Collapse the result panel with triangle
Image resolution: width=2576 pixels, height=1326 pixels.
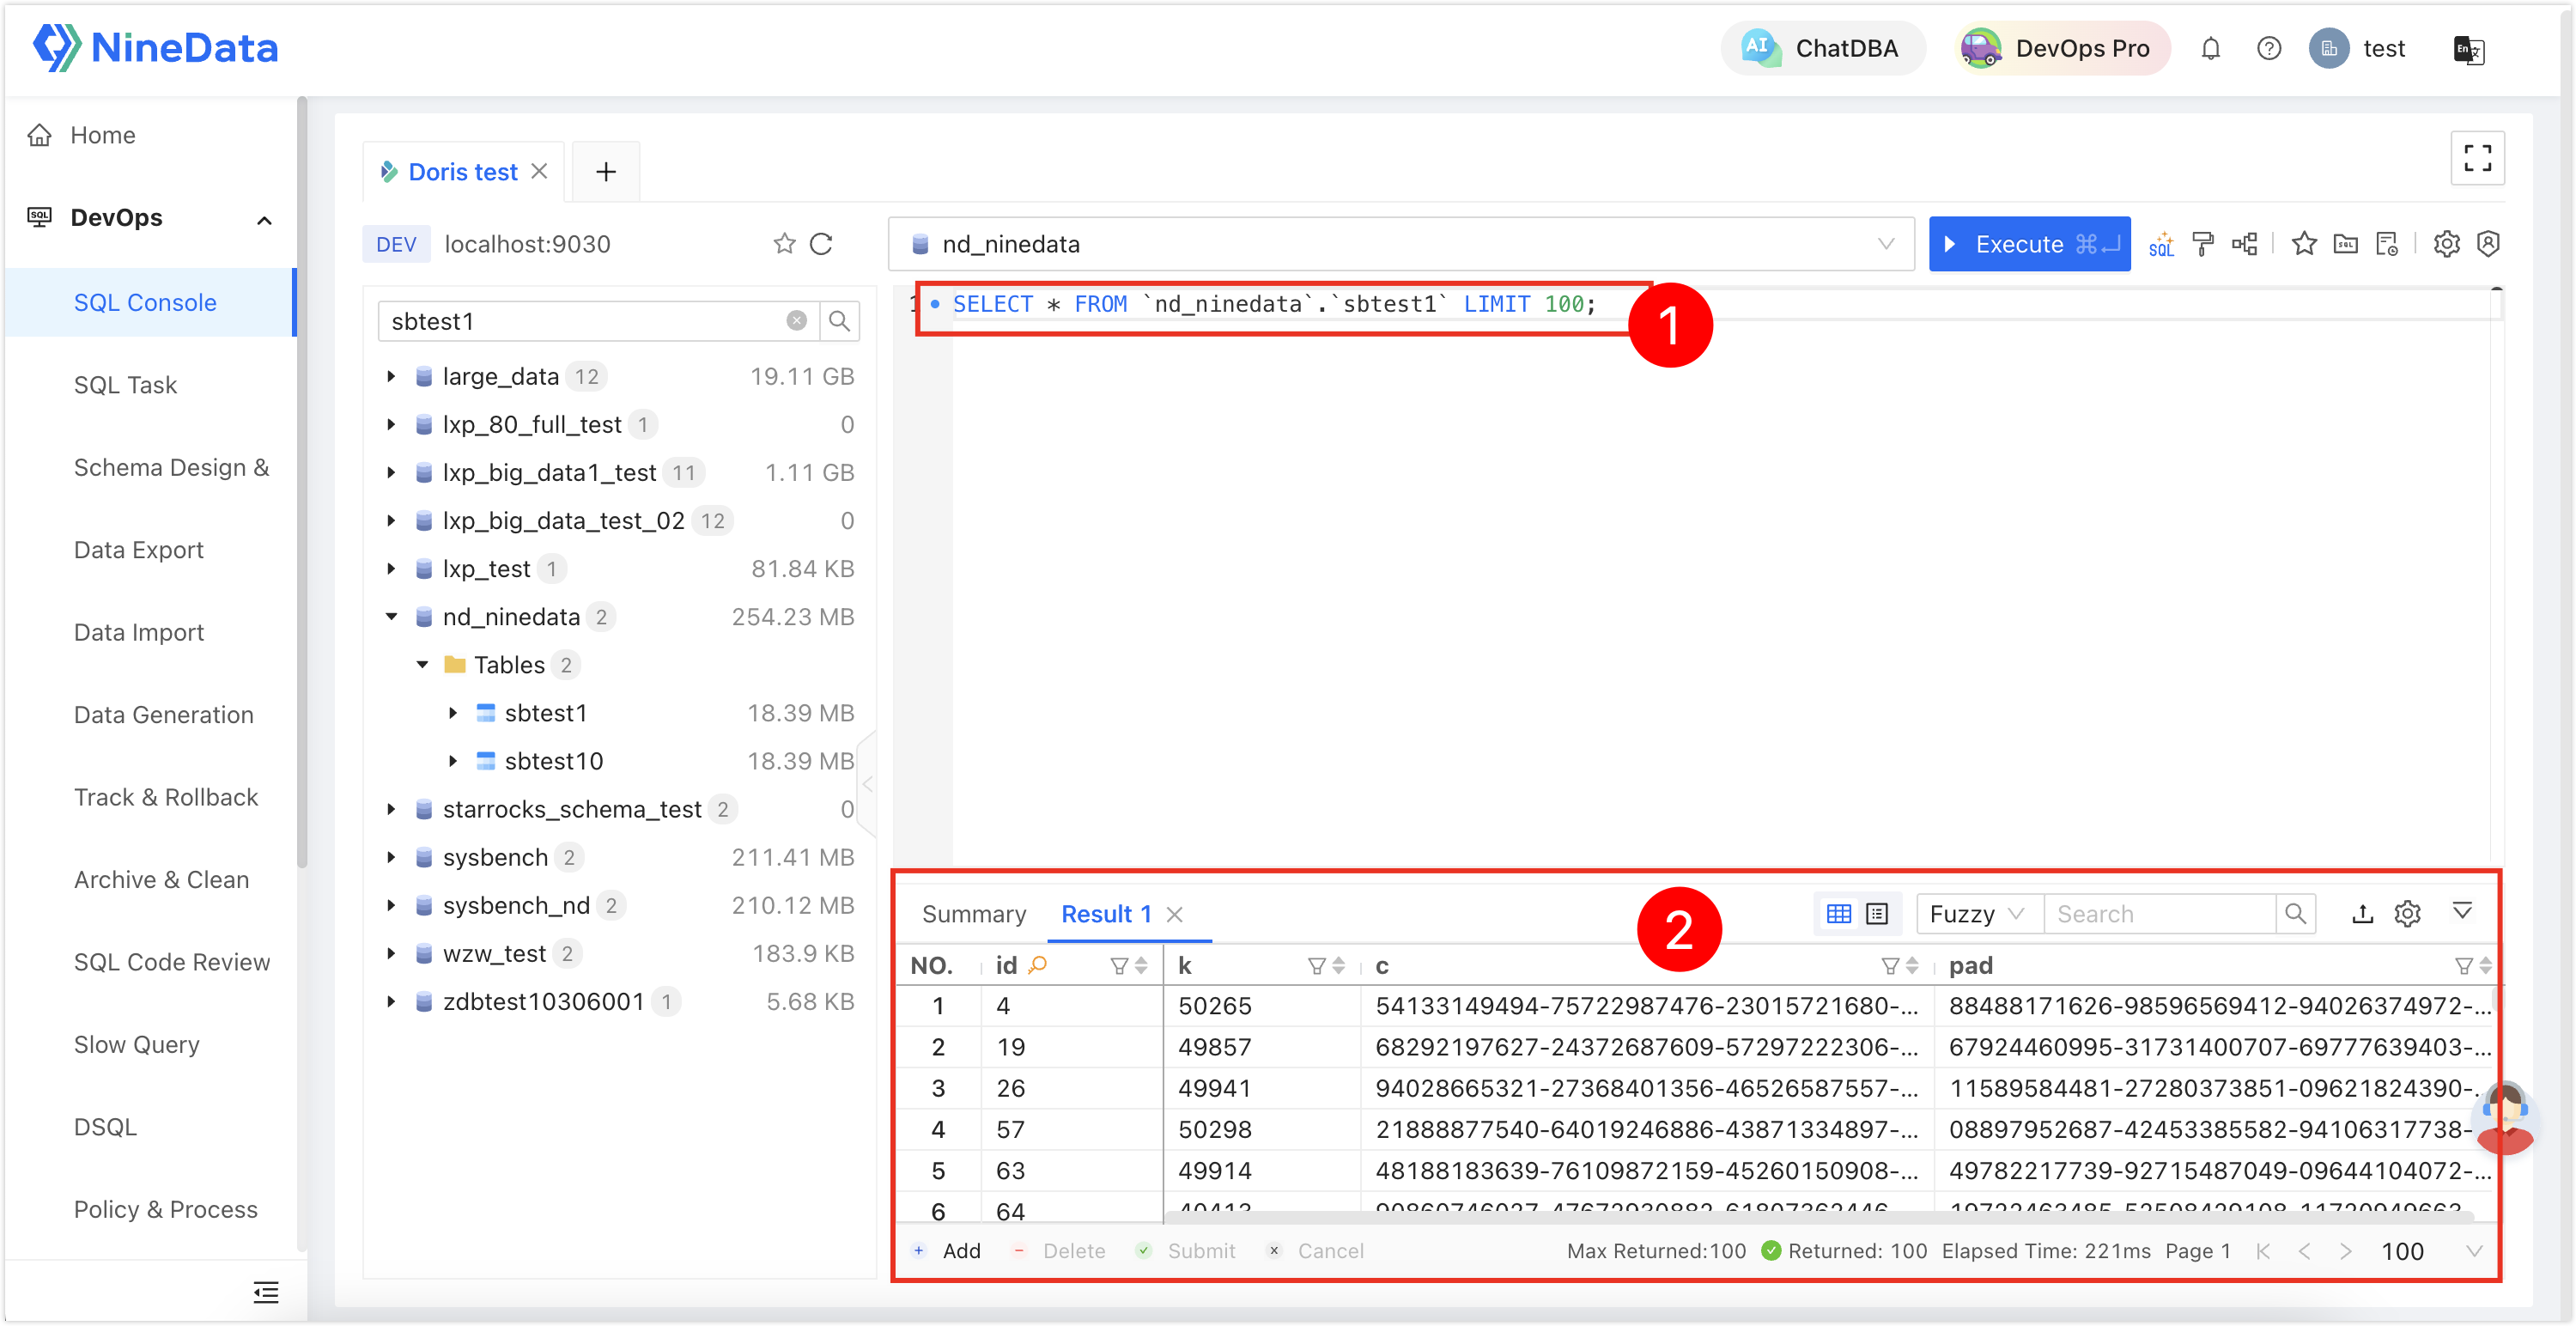[2462, 911]
